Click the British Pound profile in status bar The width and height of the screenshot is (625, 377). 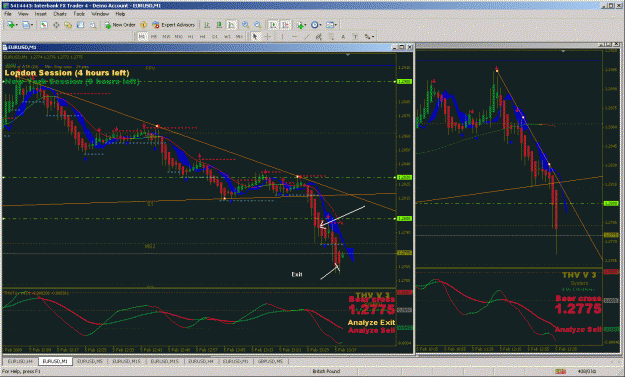pos(326,371)
